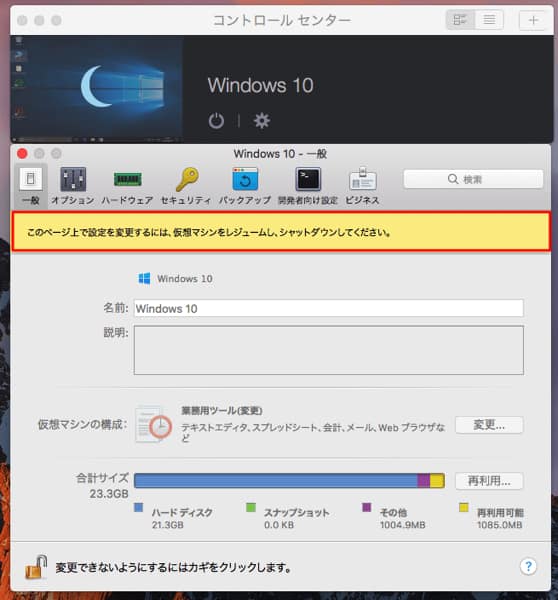Click the lock icon to prevent changes
558x600 pixels.
[x=36, y=567]
